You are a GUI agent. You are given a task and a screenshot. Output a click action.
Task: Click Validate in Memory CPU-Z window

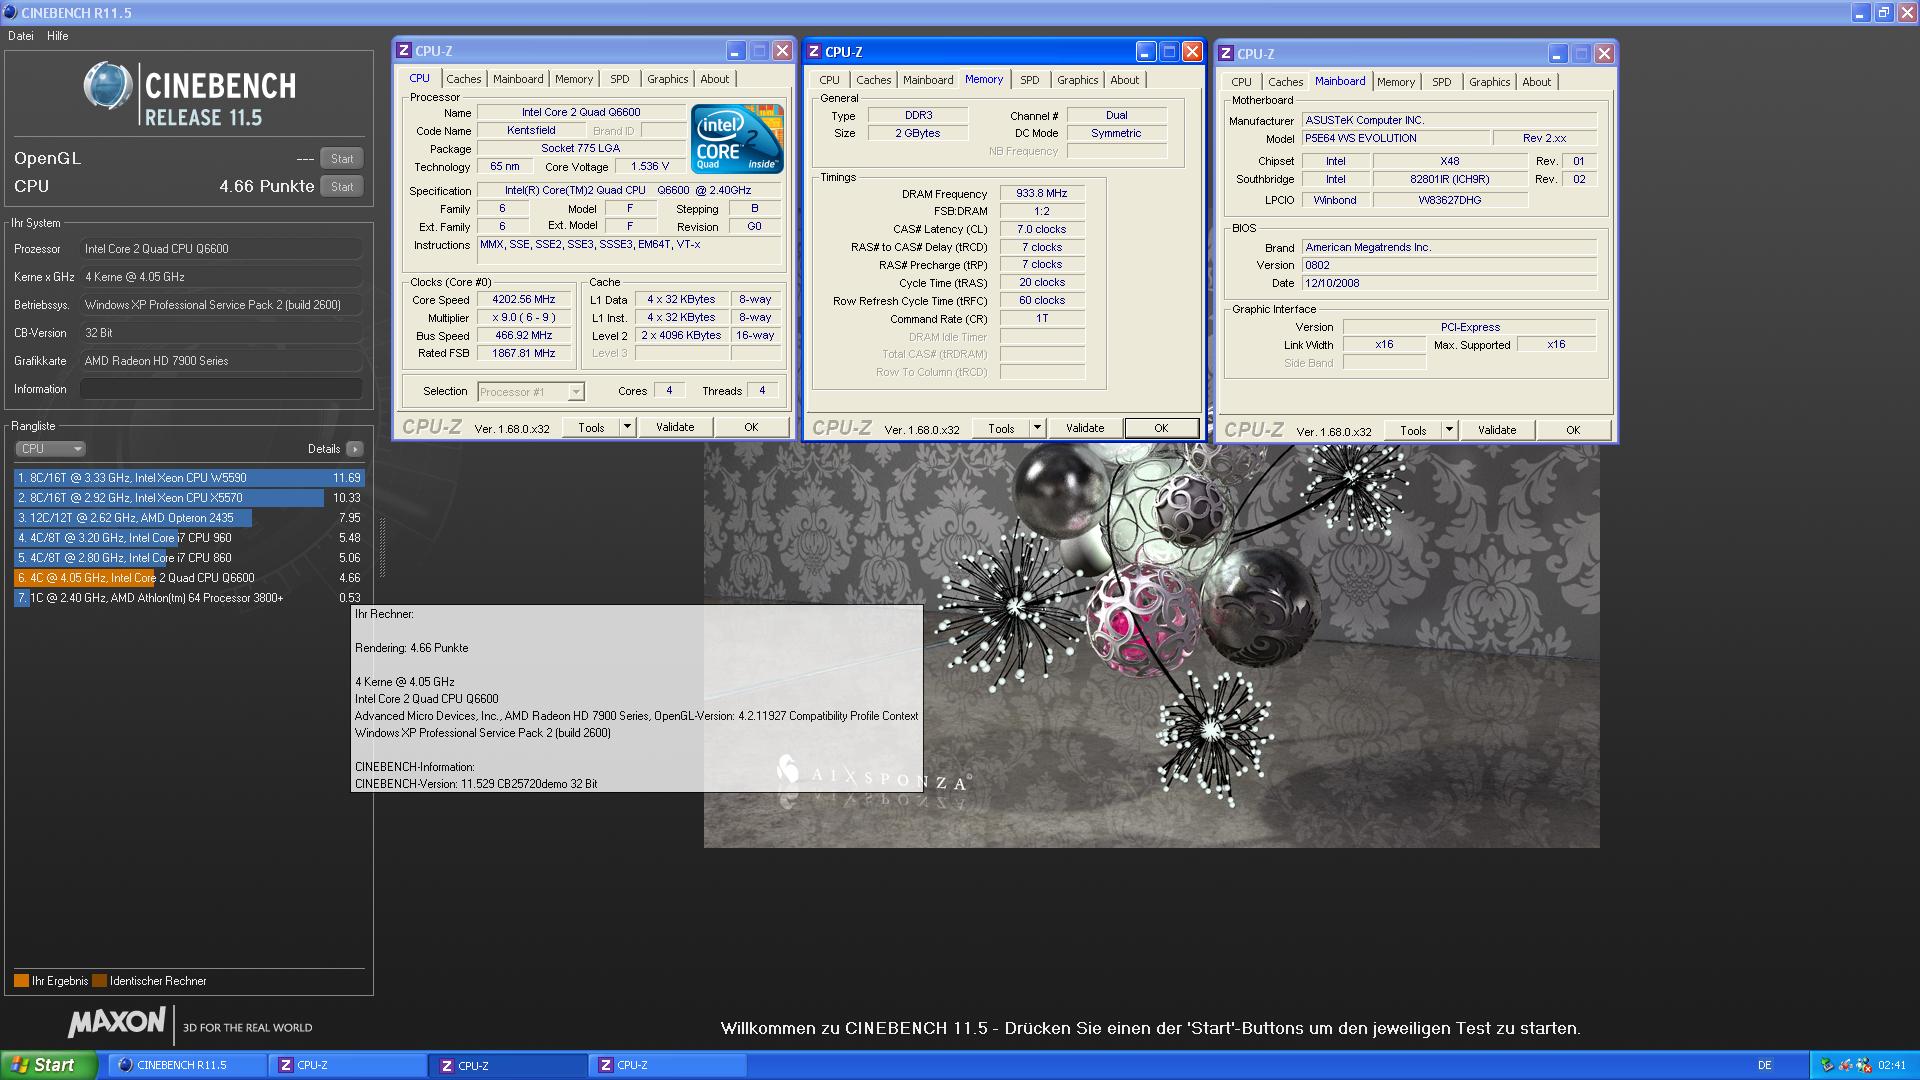[1085, 428]
